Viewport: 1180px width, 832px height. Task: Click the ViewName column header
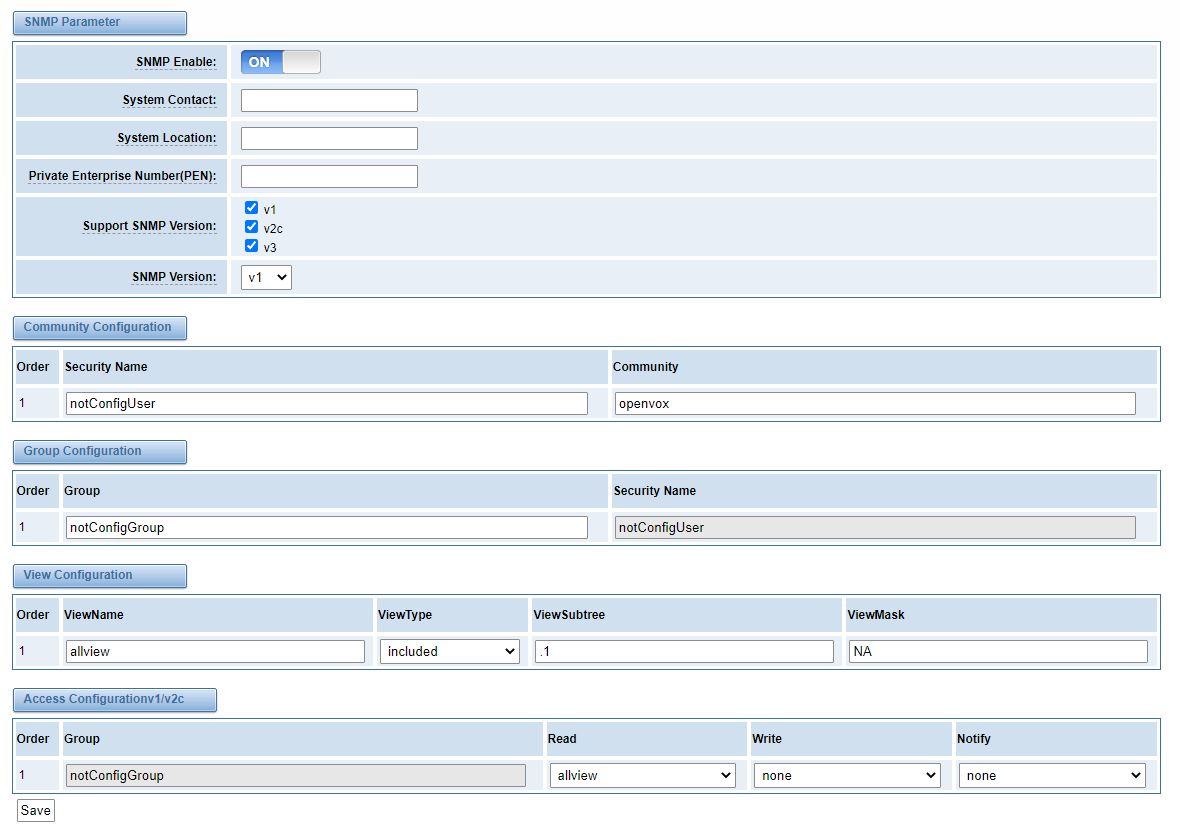click(93, 615)
